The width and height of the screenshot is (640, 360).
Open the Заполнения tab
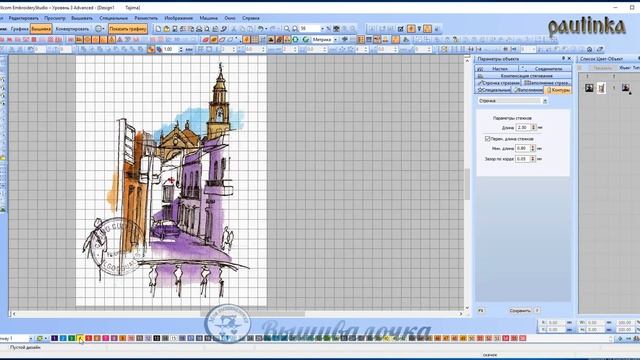(528, 90)
